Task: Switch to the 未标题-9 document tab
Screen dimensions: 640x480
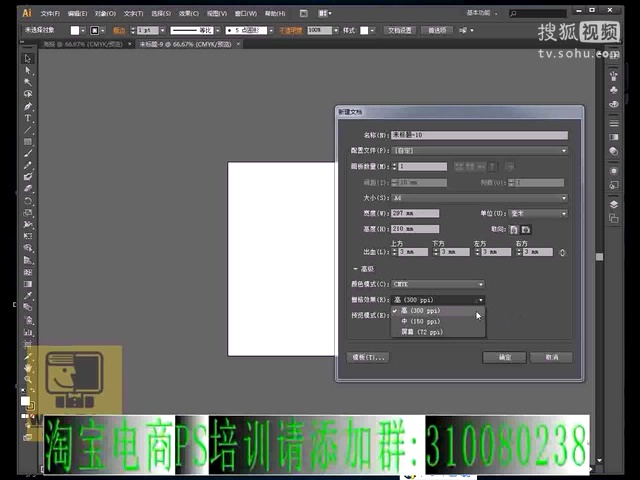Action: coord(186,44)
